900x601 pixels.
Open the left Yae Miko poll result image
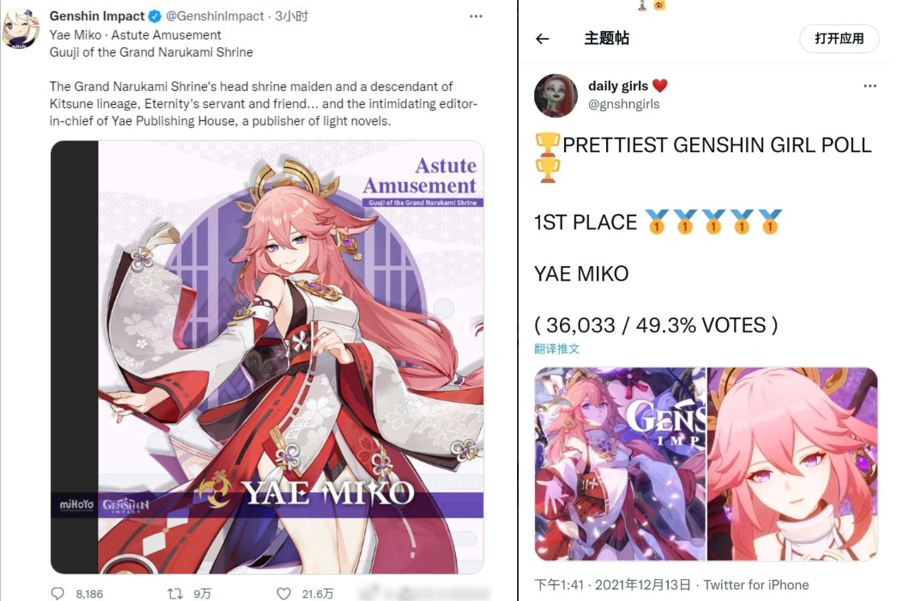click(619, 464)
